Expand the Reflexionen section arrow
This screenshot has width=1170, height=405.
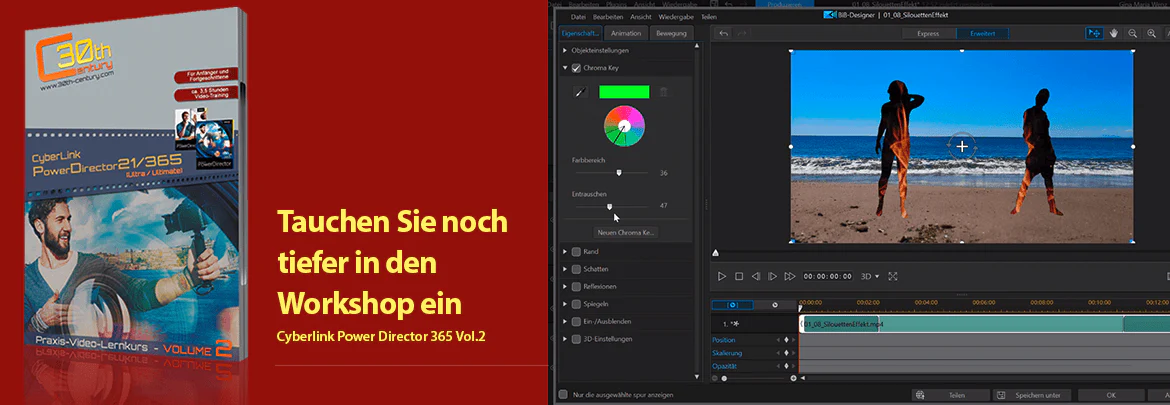tap(565, 286)
